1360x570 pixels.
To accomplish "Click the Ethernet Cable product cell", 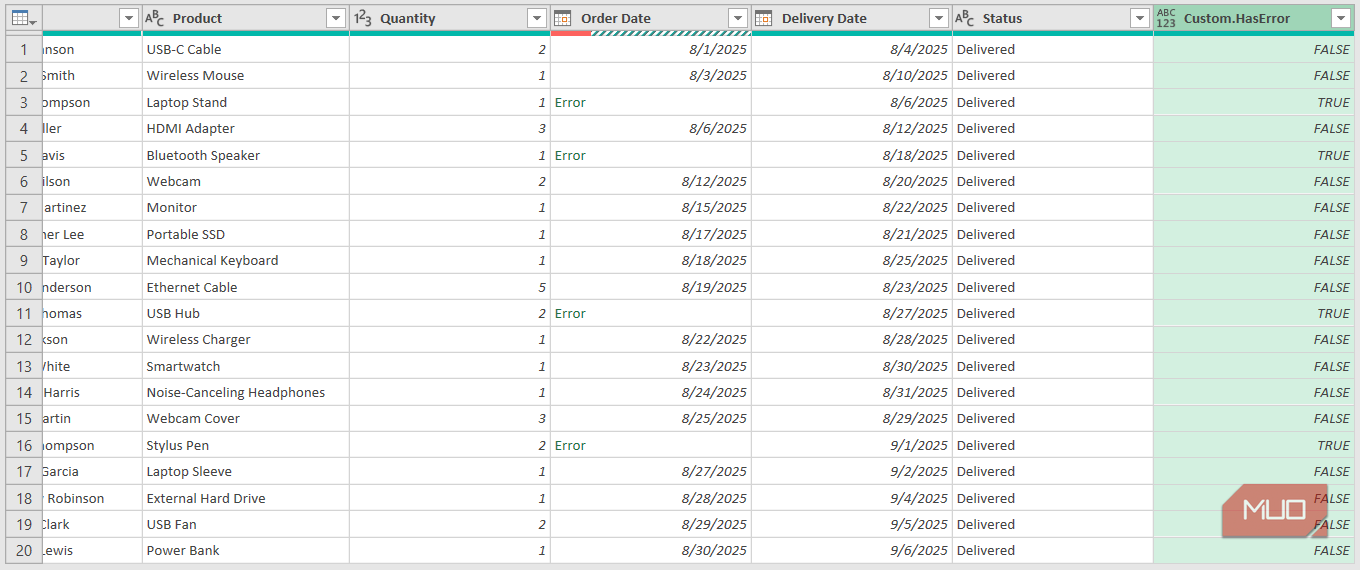I will [246, 287].
